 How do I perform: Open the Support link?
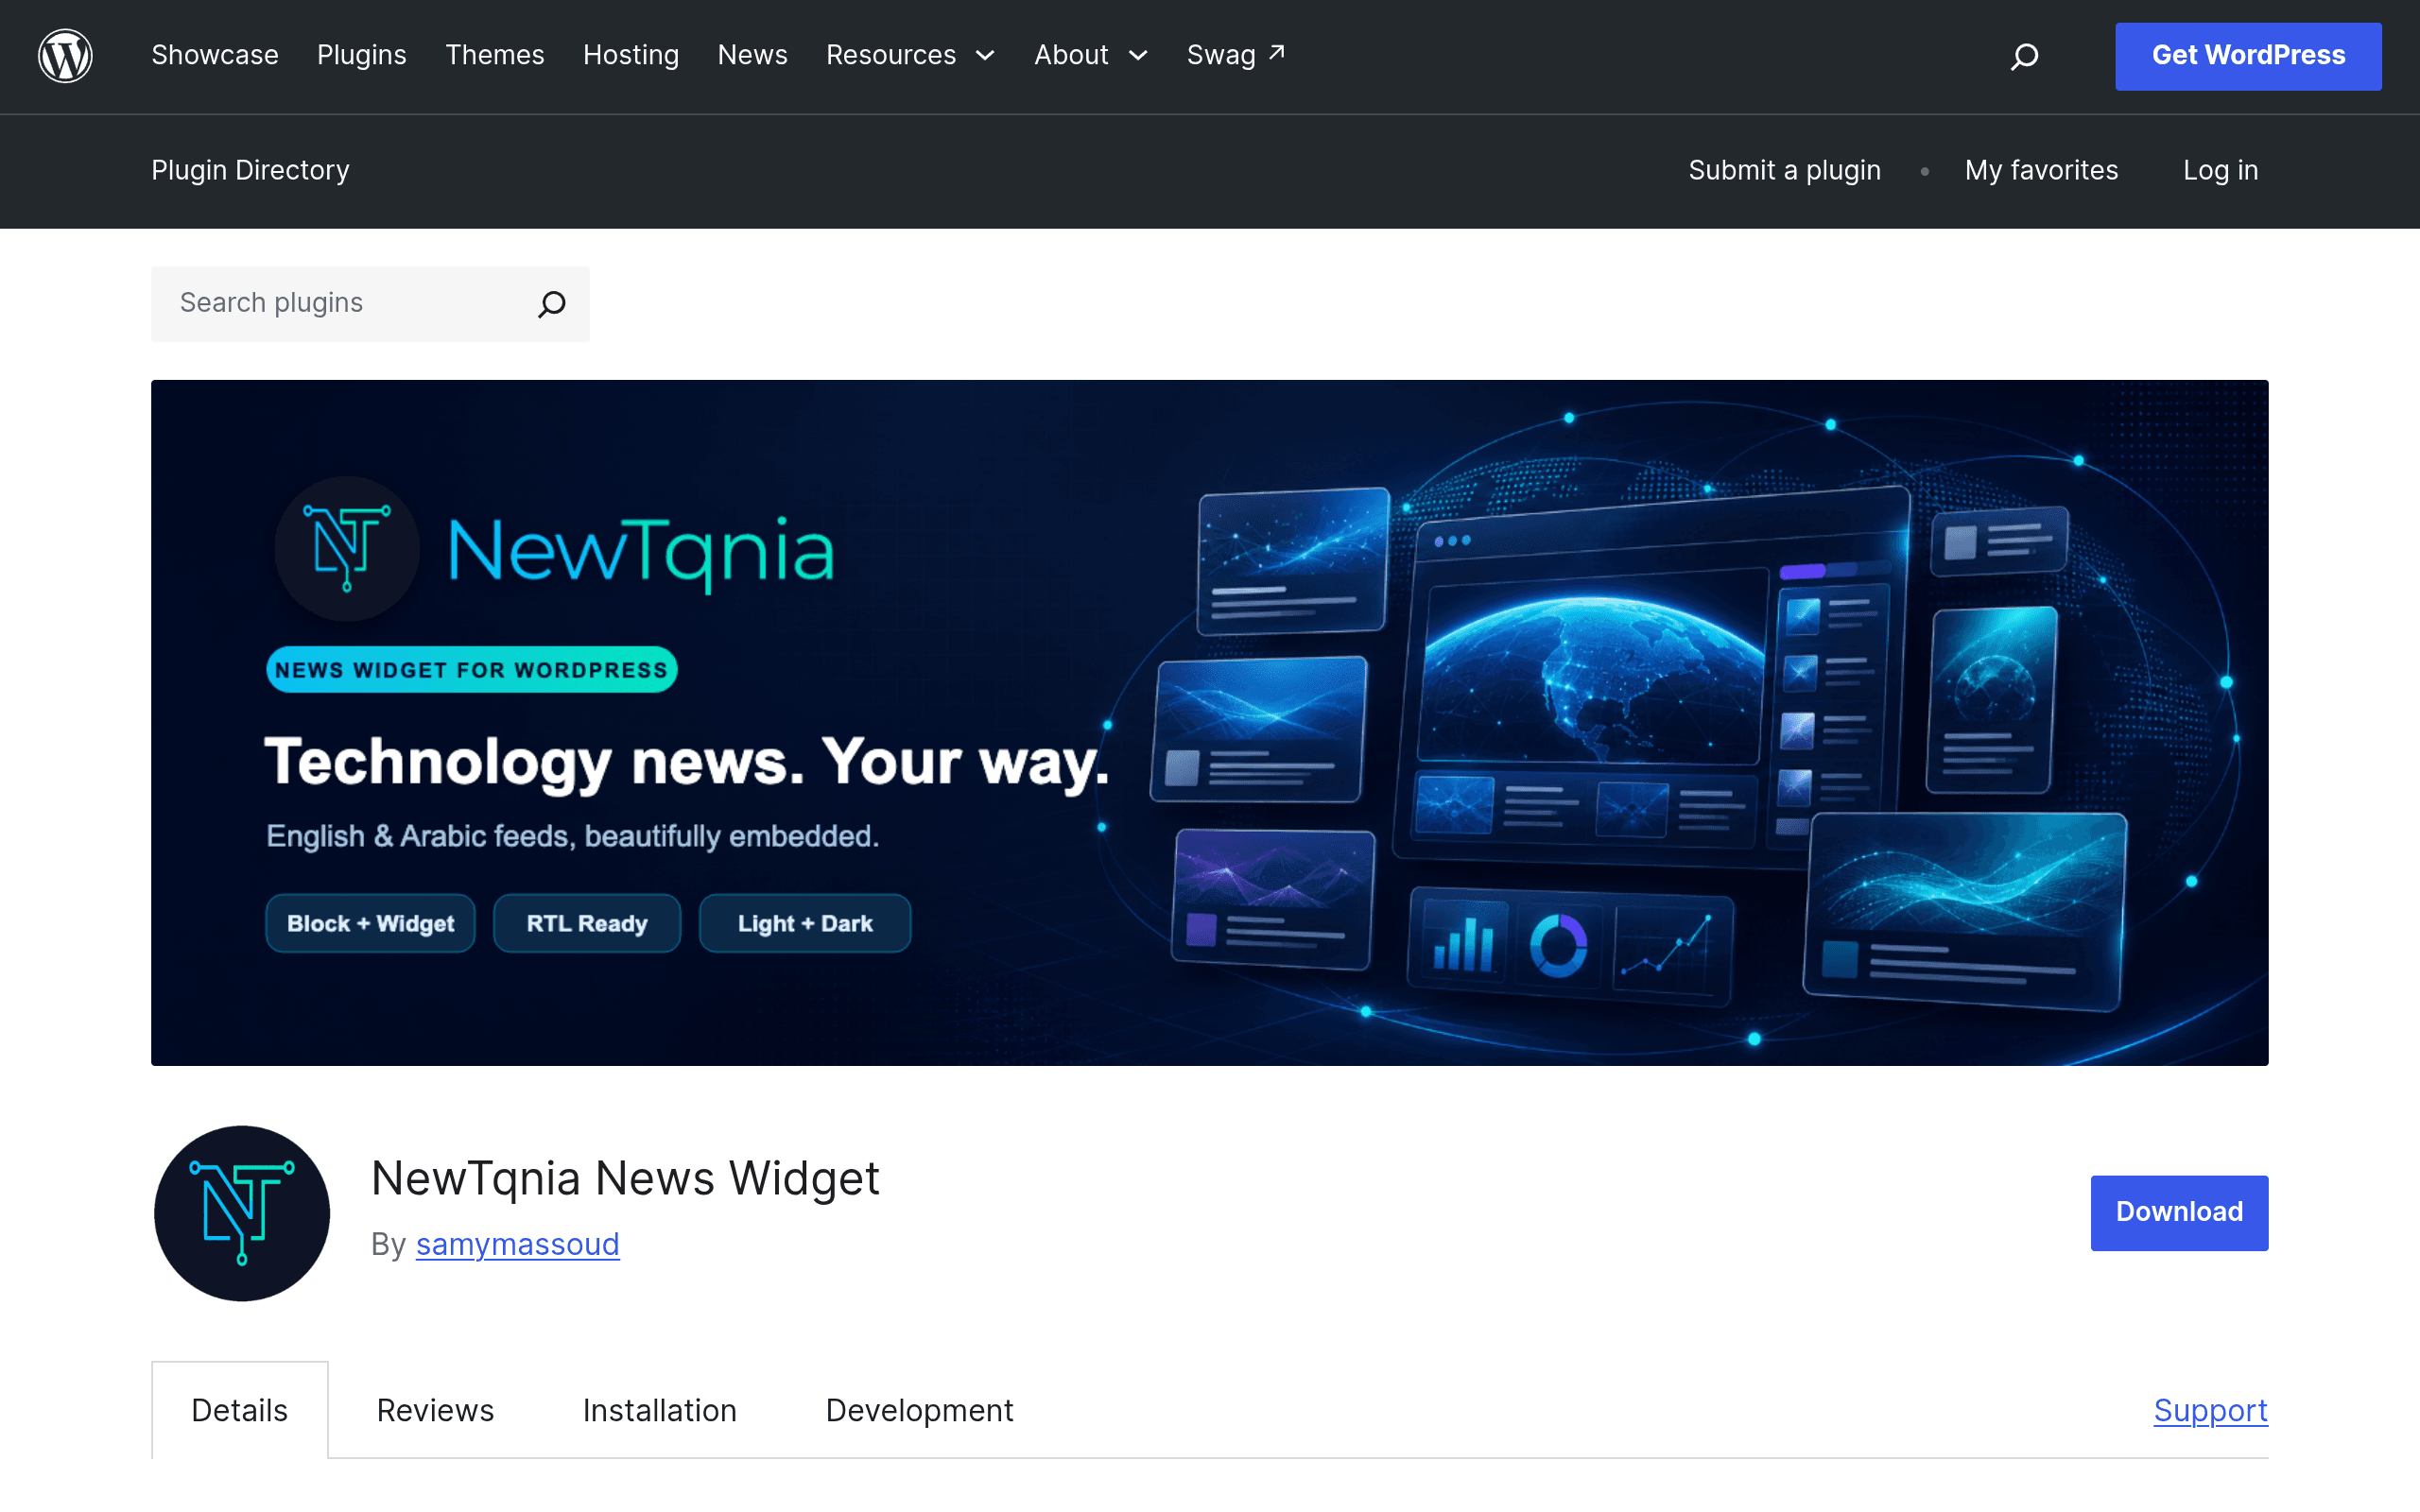click(x=2211, y=1410)
